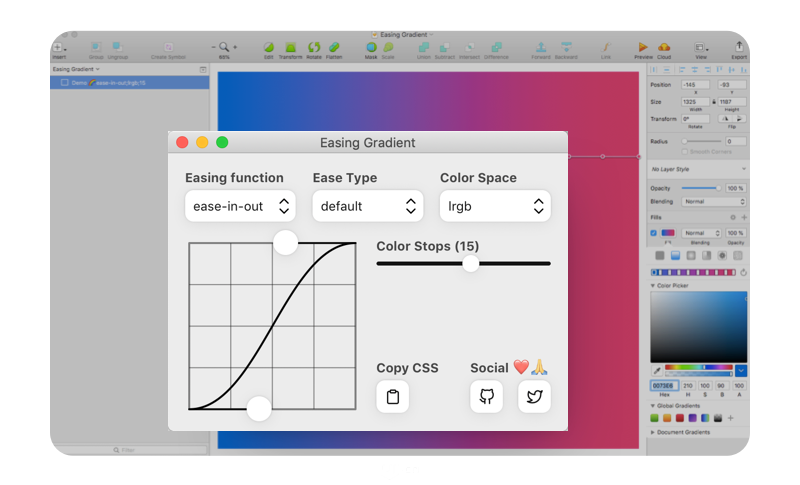
Task: Open the GitHub social link icon
Action: (x=487, y=397)
